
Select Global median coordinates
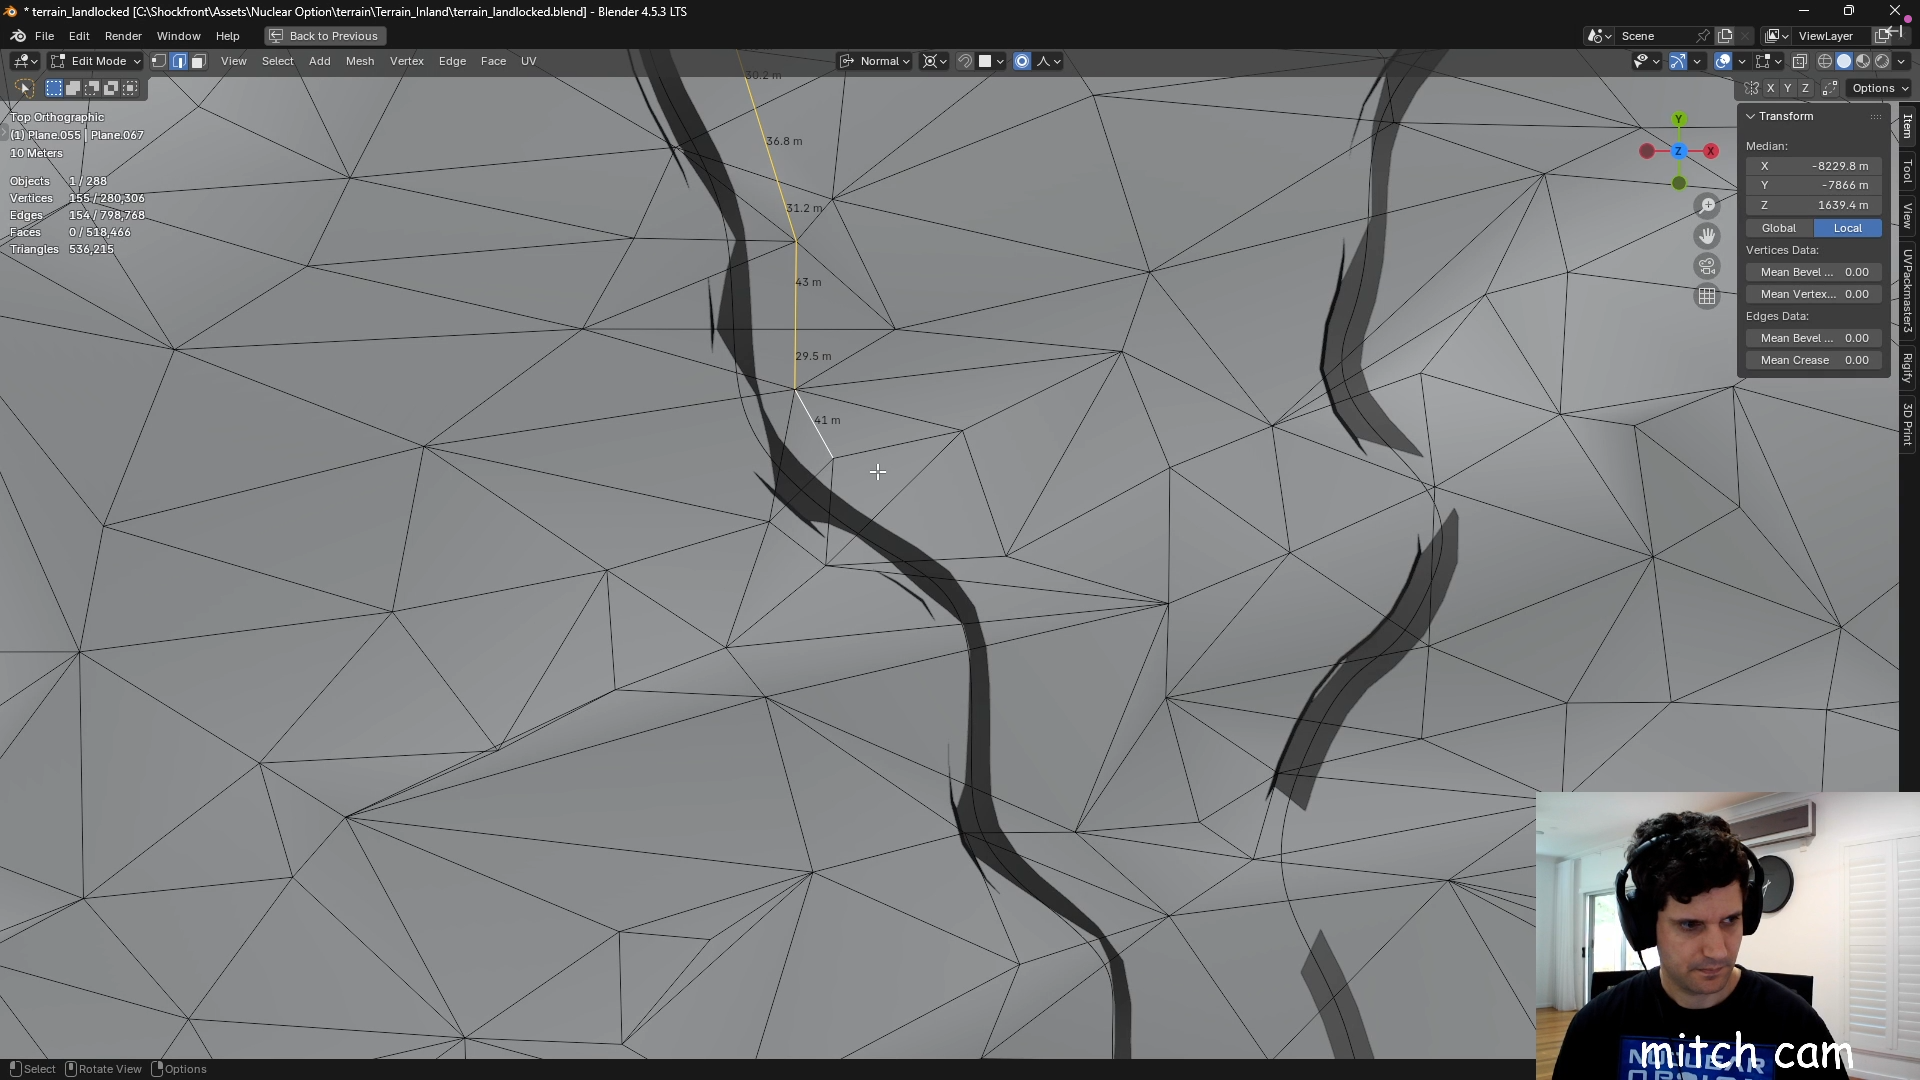[x=1779, y=228]
